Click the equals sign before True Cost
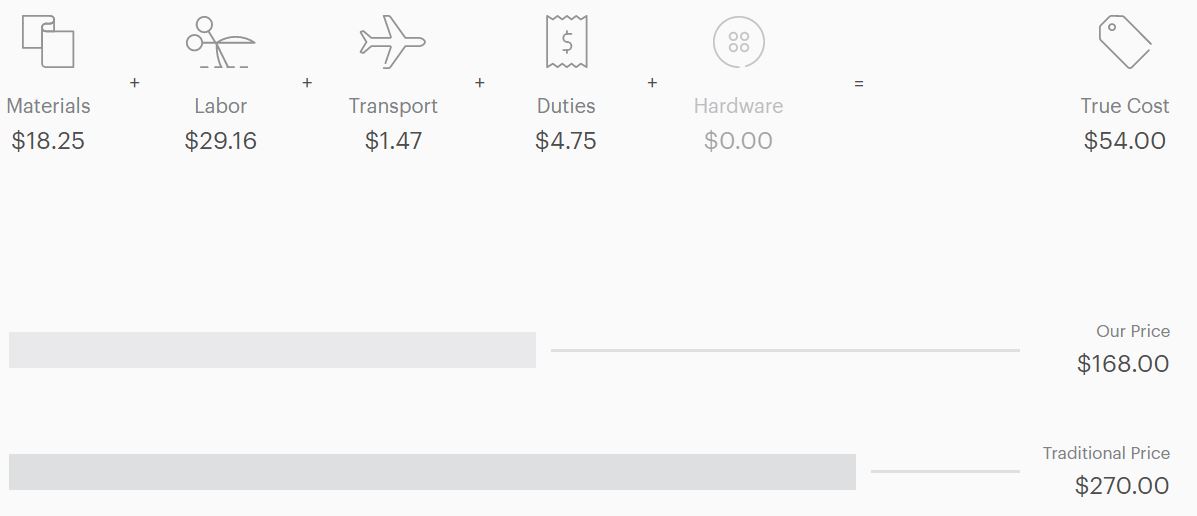 click(x=859, y=83)
